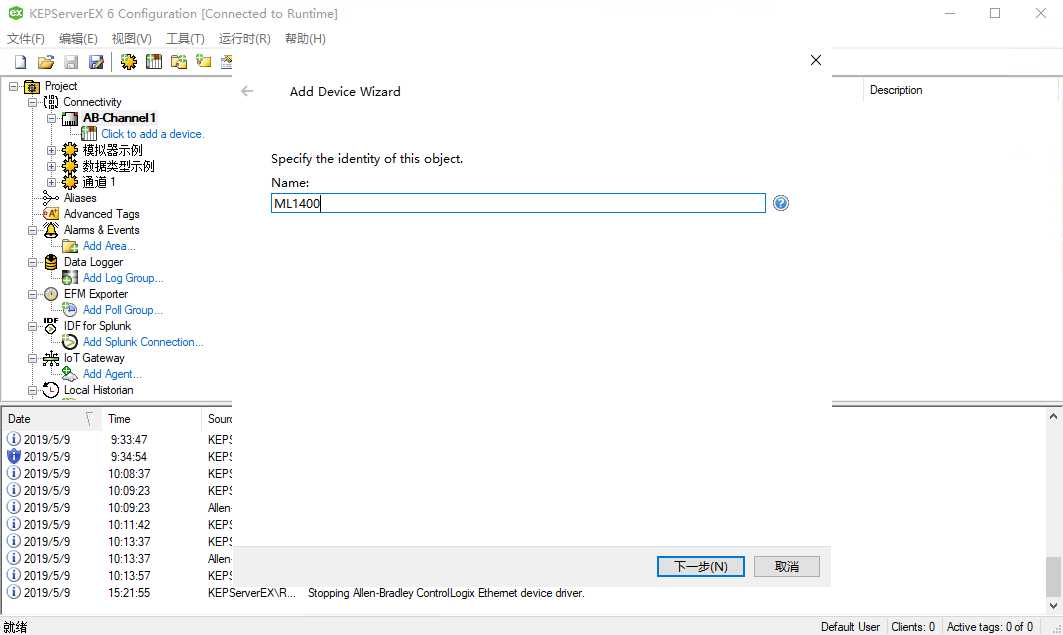Click the Local Historian icon
Screen dimensions: 1063x635
coord(51,390)
